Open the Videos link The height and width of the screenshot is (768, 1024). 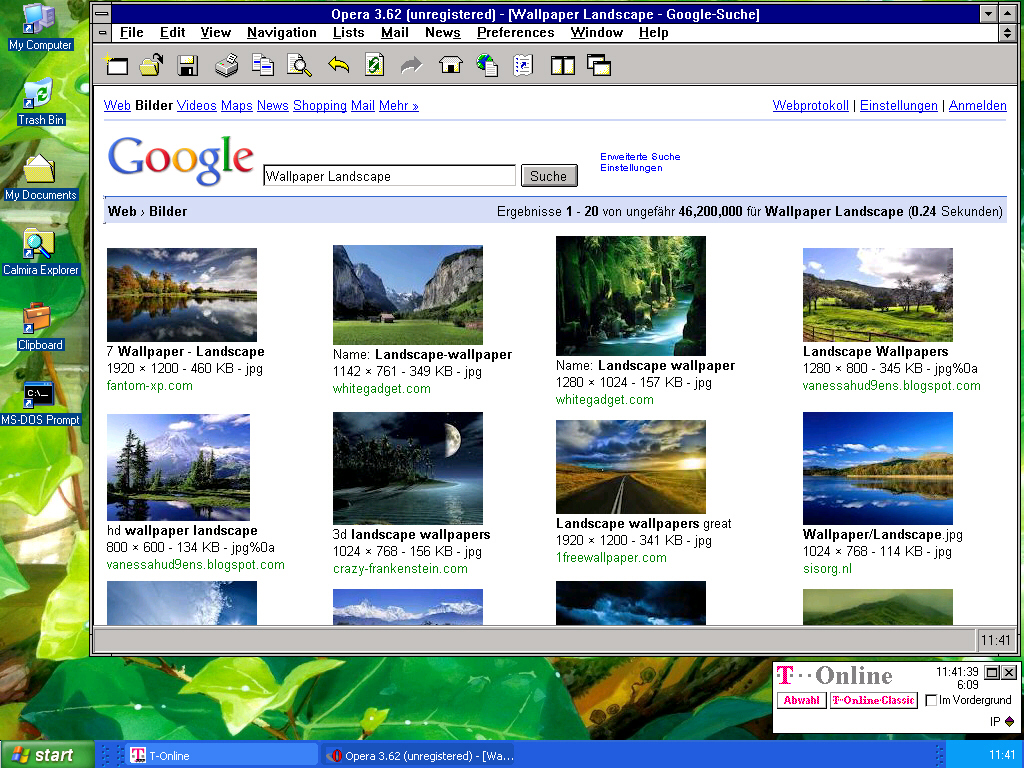coord(197,105)
